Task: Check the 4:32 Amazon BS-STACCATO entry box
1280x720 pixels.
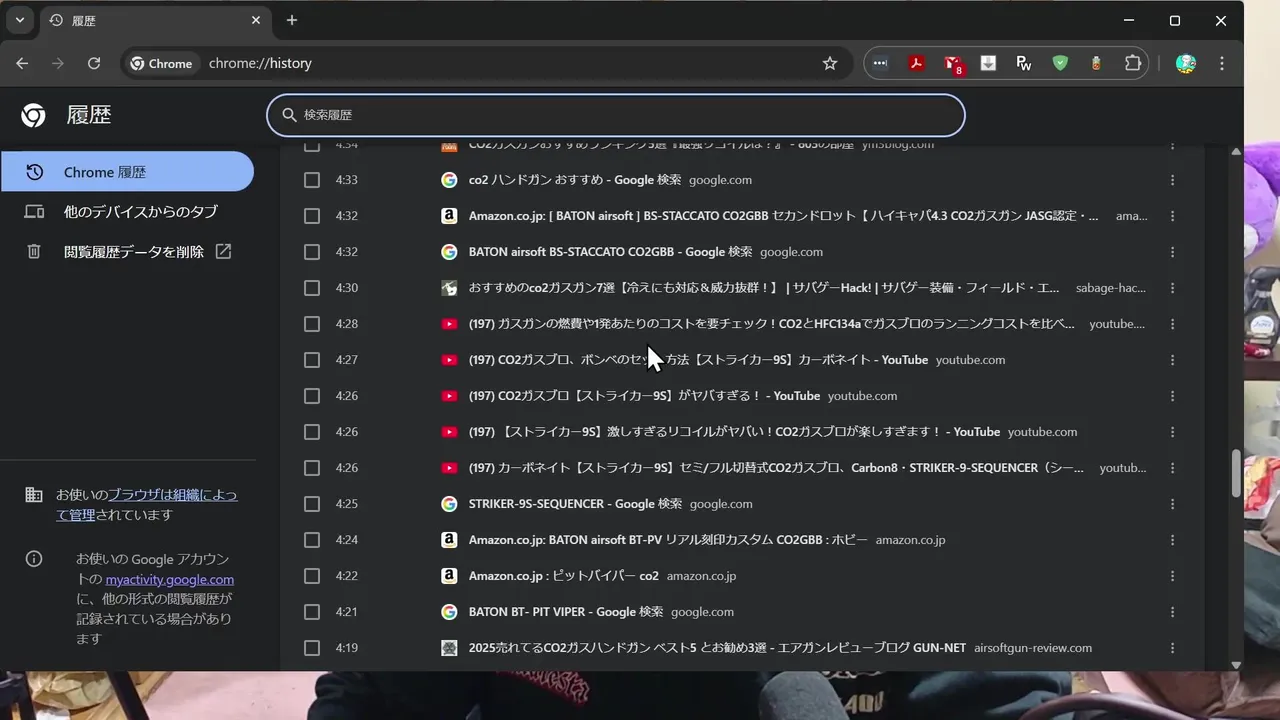Action: (312, 216)
